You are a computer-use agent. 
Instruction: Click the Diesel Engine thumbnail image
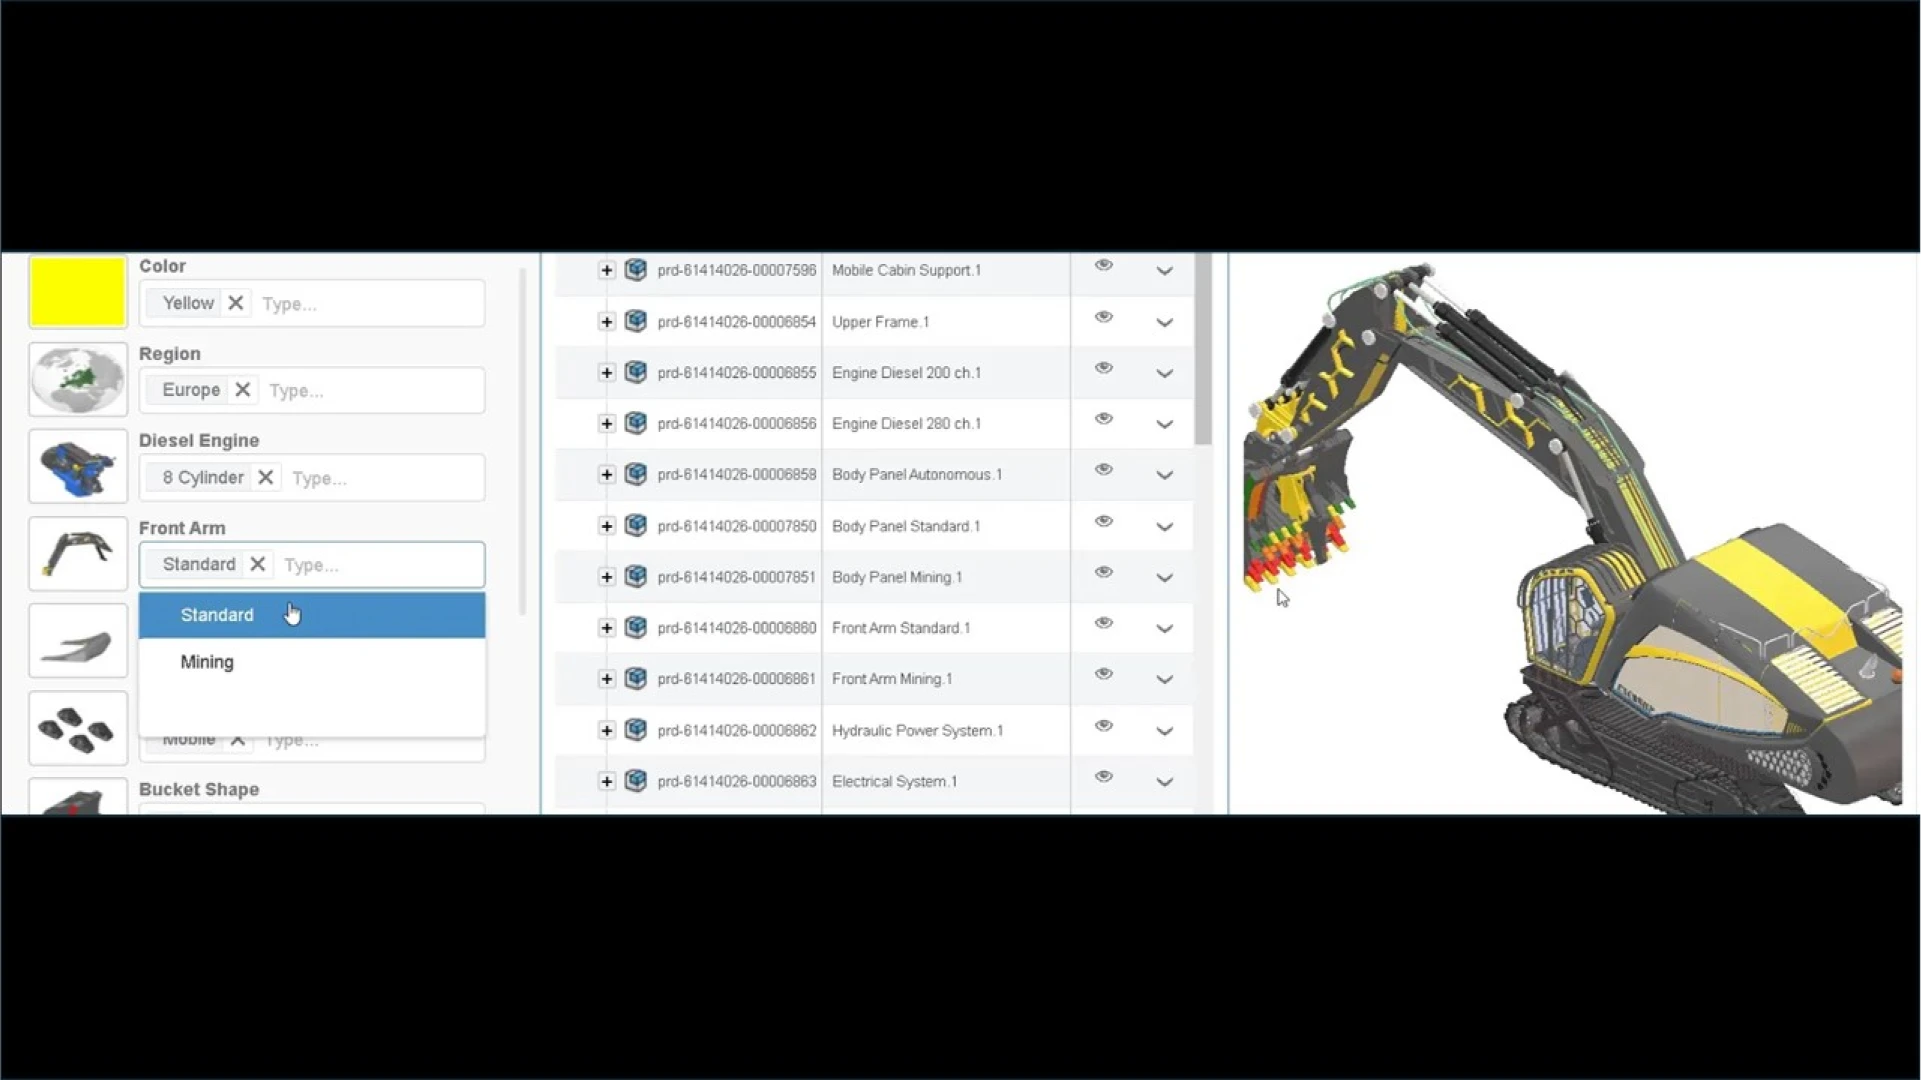point(78,466)
